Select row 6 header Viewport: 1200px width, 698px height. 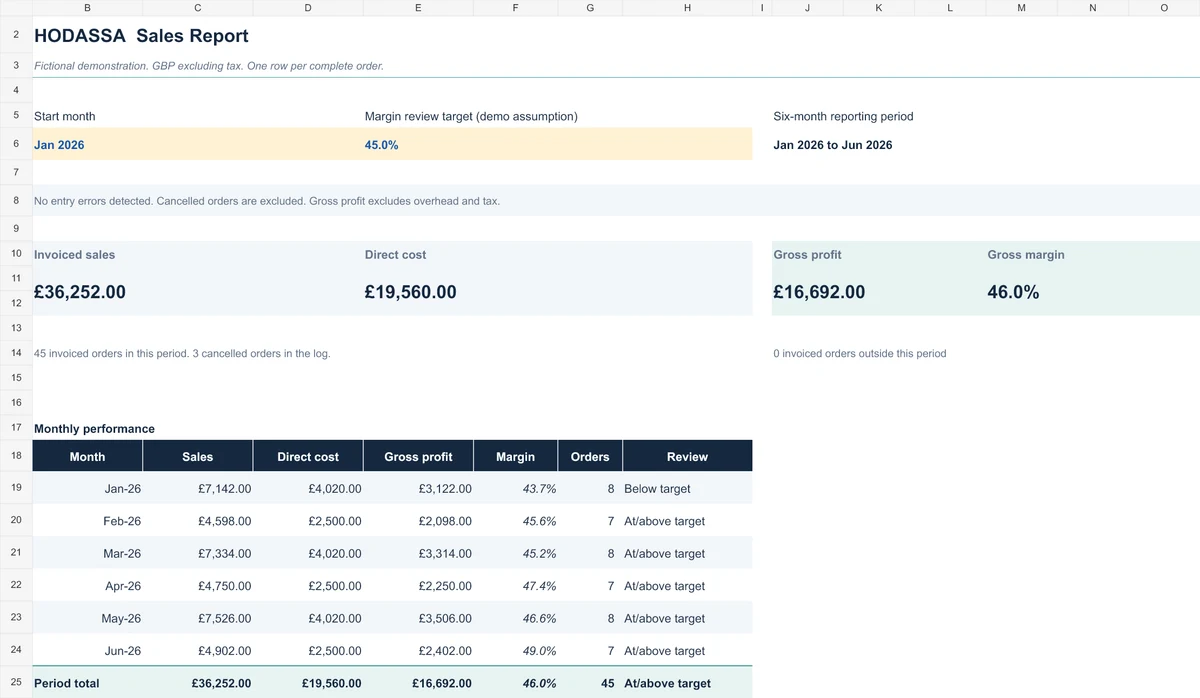point(16,144)
